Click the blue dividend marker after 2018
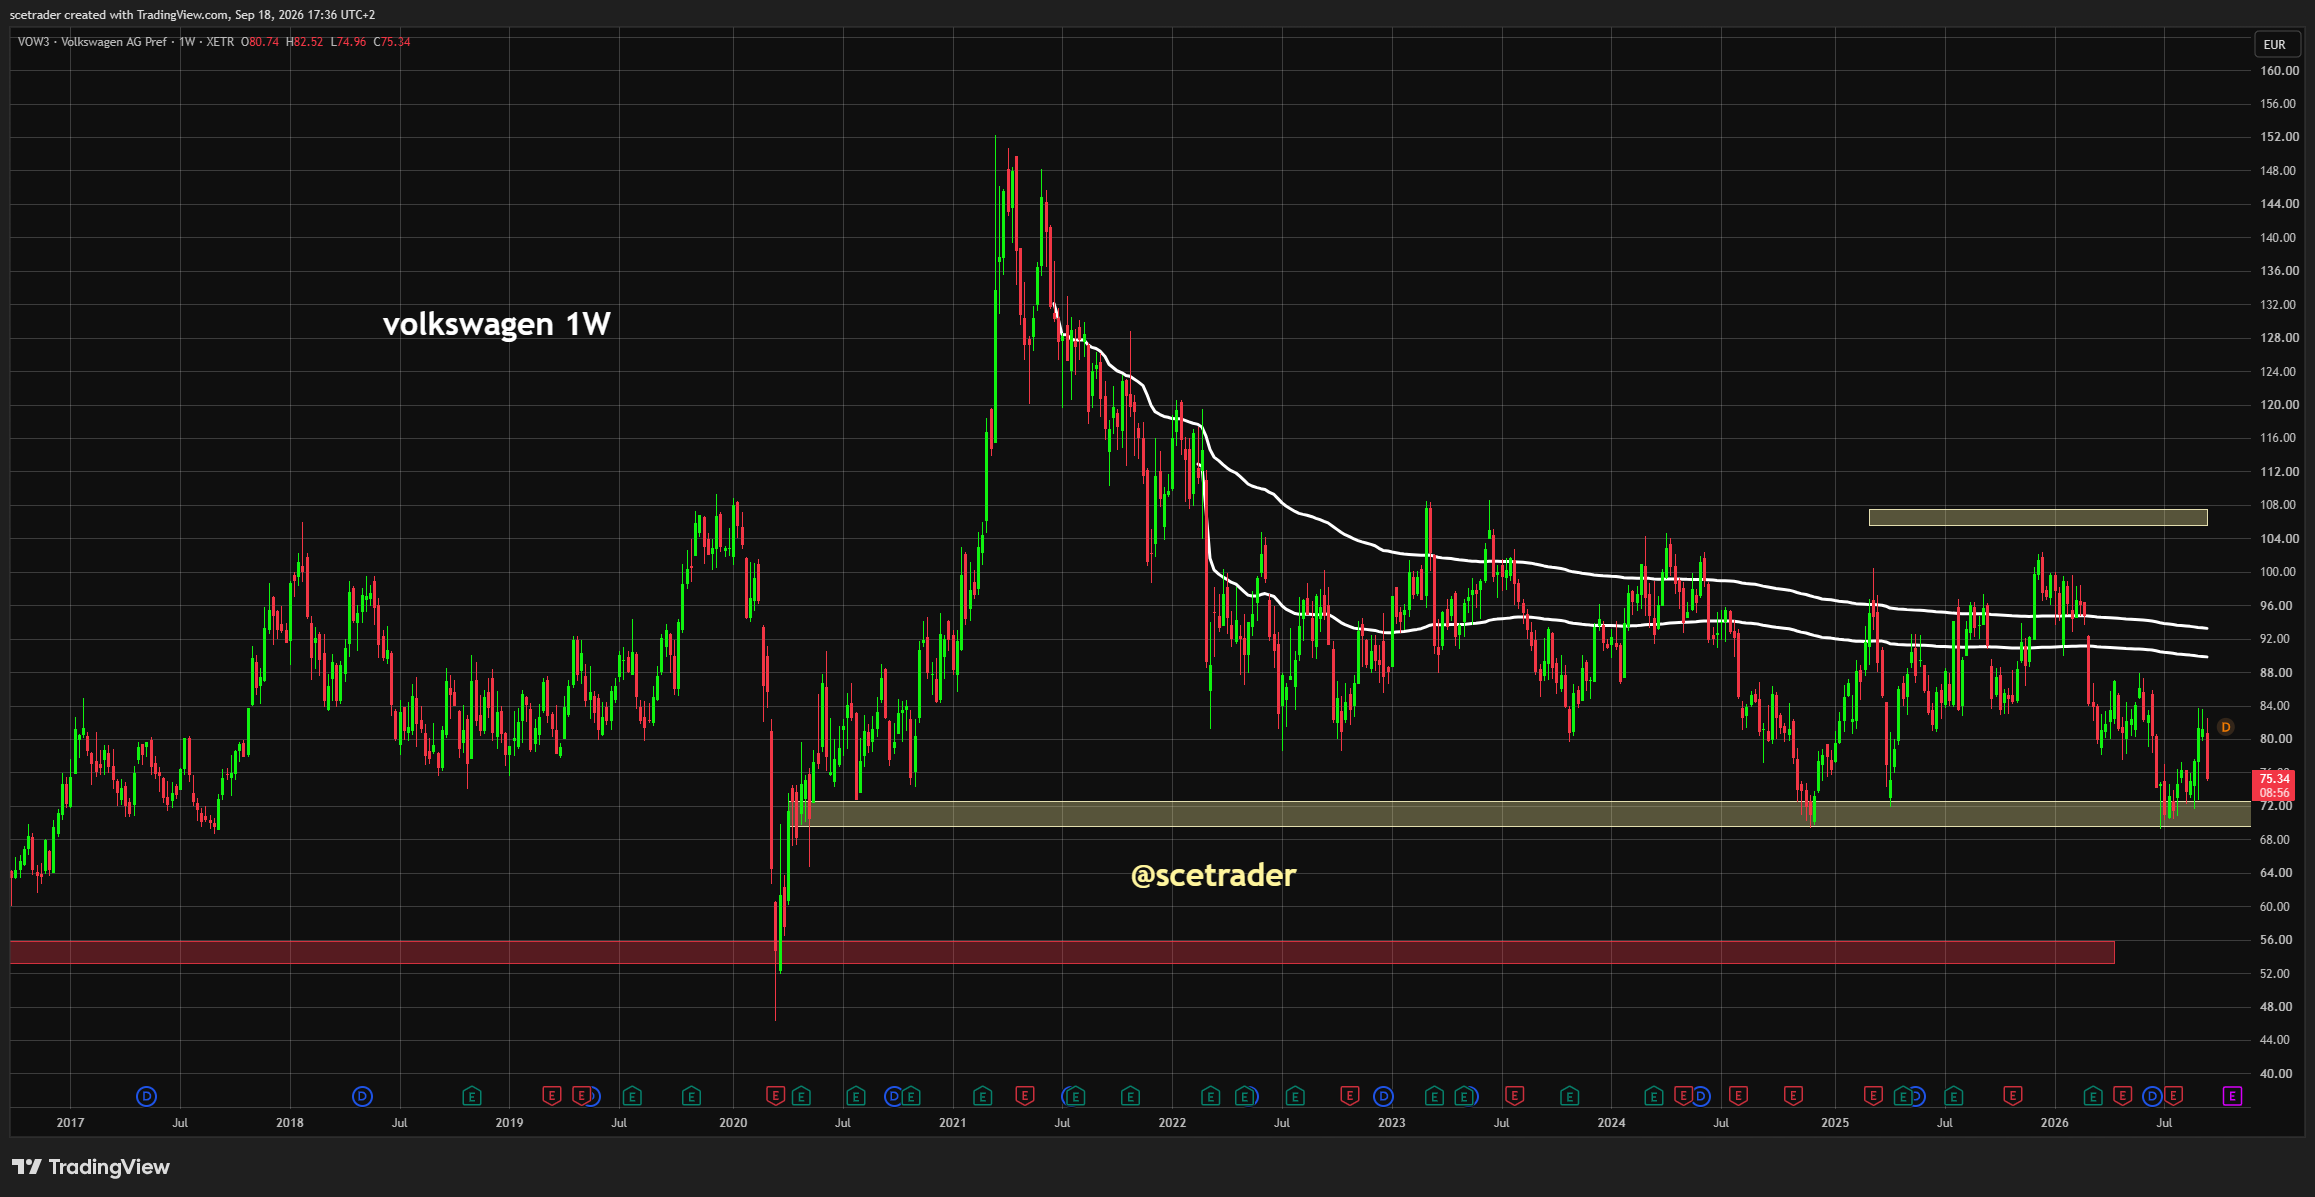The image size is (2315, 1197). point(362,1096)
